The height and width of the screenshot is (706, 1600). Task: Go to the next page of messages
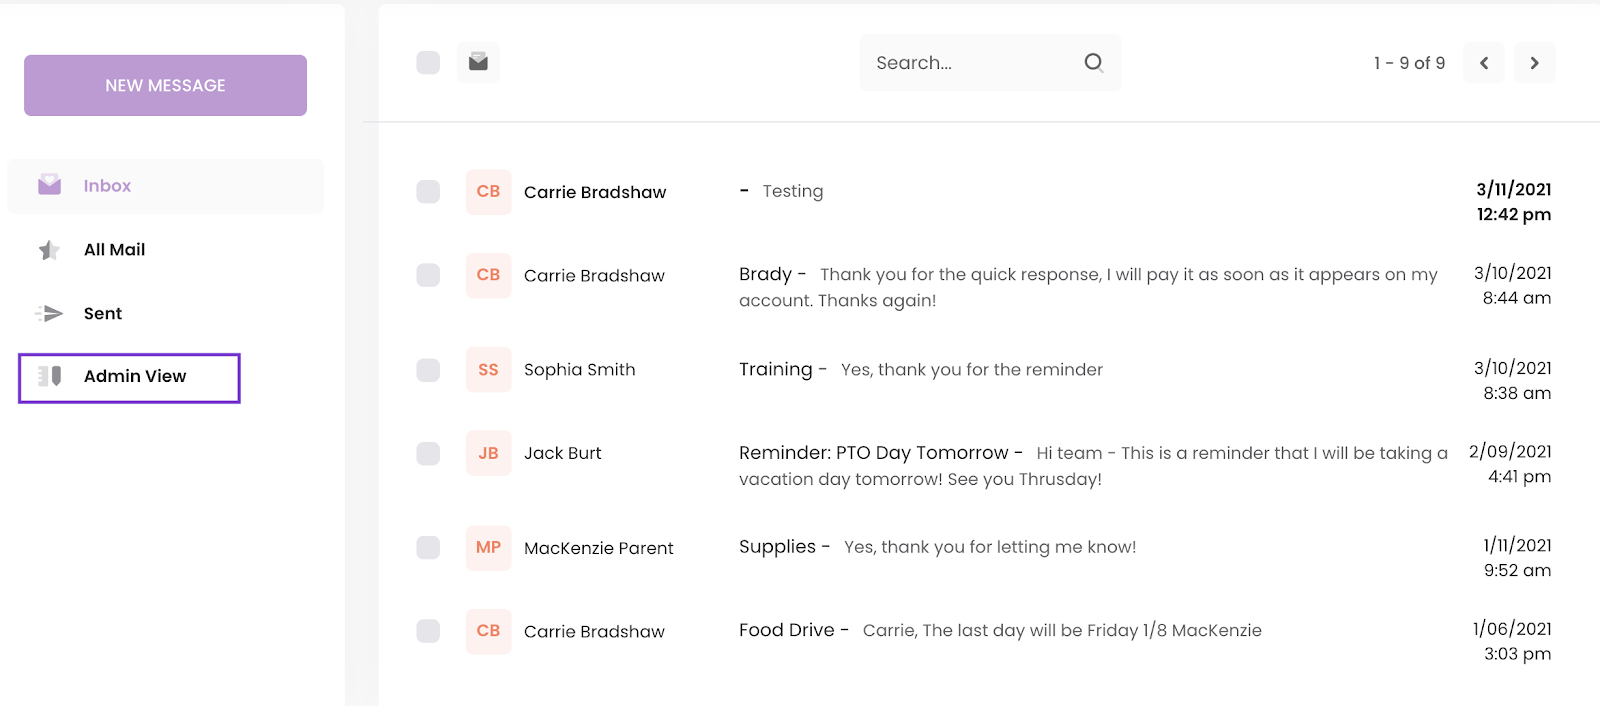tap(1534, 63)
